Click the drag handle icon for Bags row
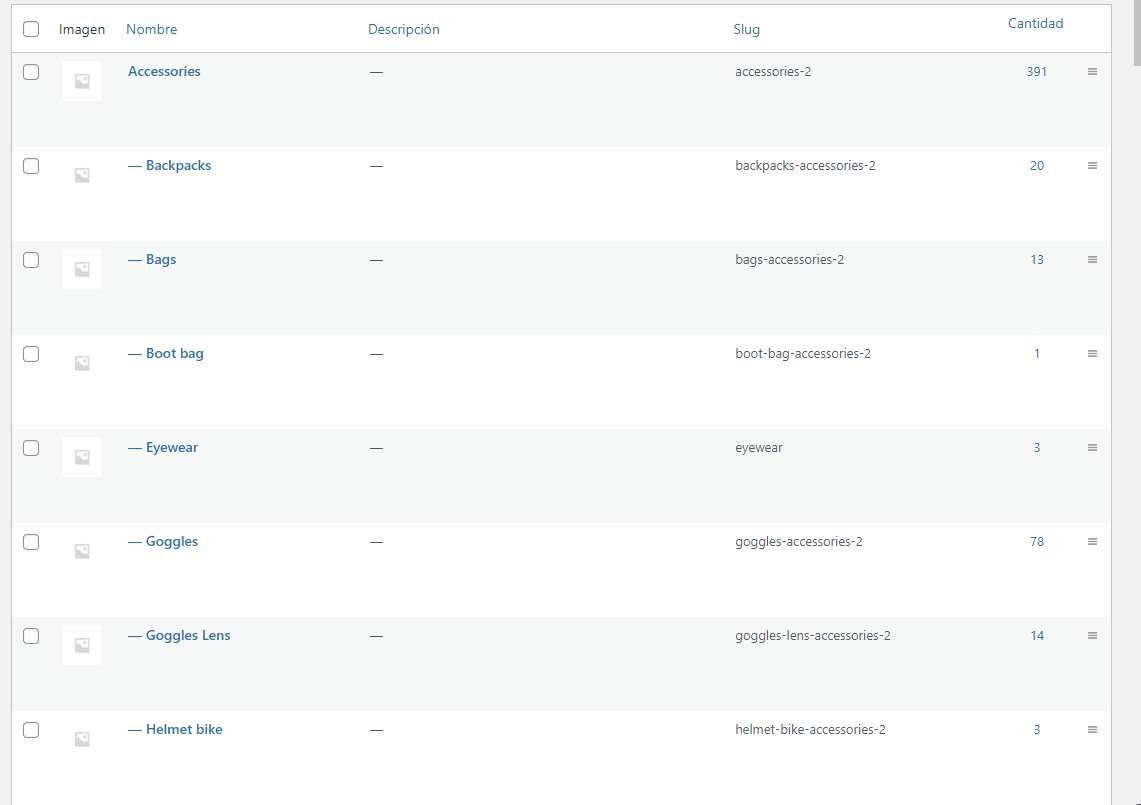The height and width of the screenshot is (805, 1141). click(x=1092, y=259)
